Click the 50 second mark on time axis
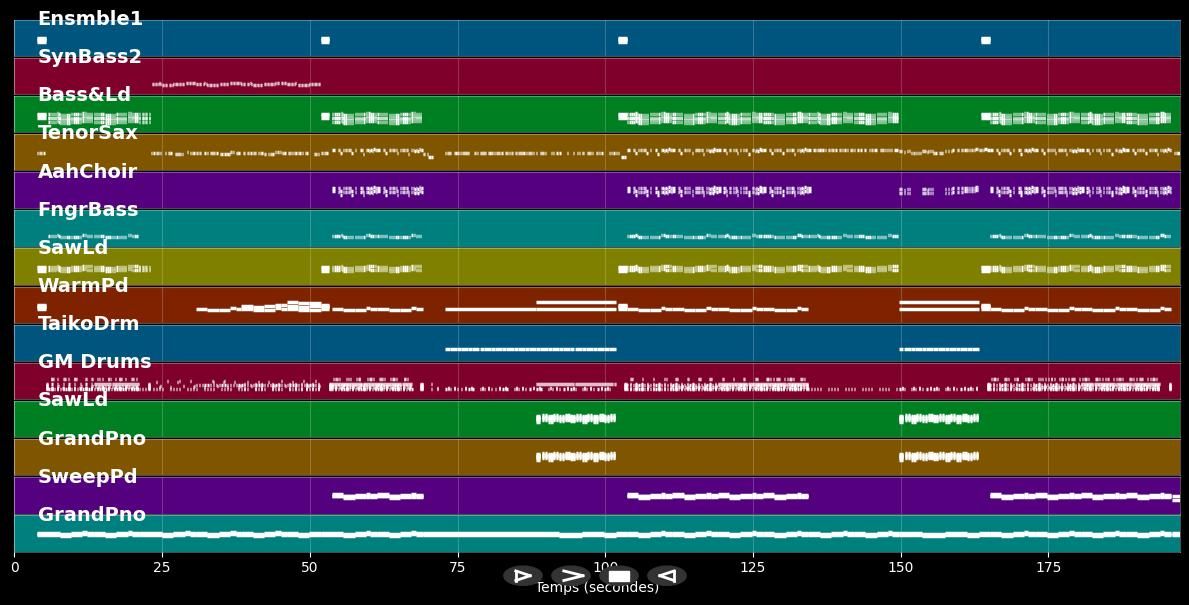Viewport: 1189px width, 605px height. [310, 568]
